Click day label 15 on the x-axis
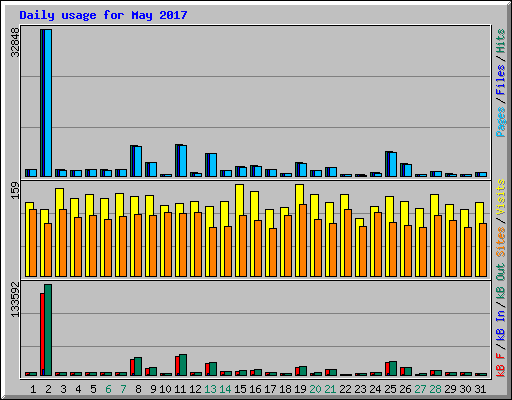Image resolution: width=512 pixels, height=400 pixels. tap(240, 389)
